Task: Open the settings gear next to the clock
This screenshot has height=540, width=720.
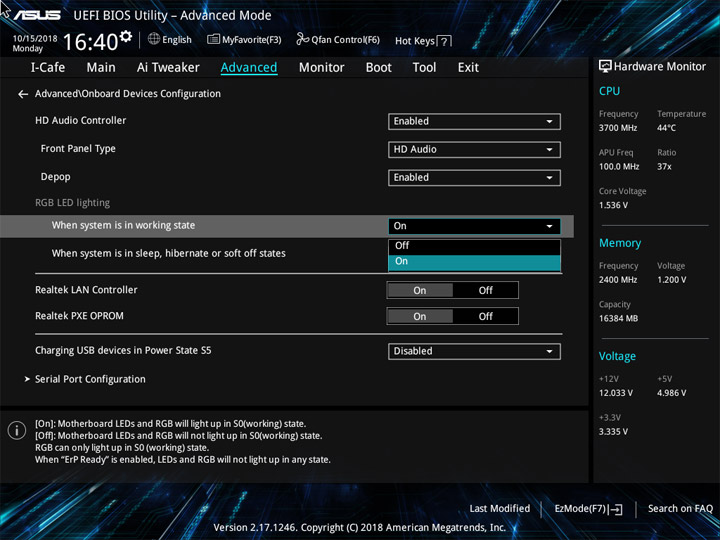Action: [x=125, y=36]
